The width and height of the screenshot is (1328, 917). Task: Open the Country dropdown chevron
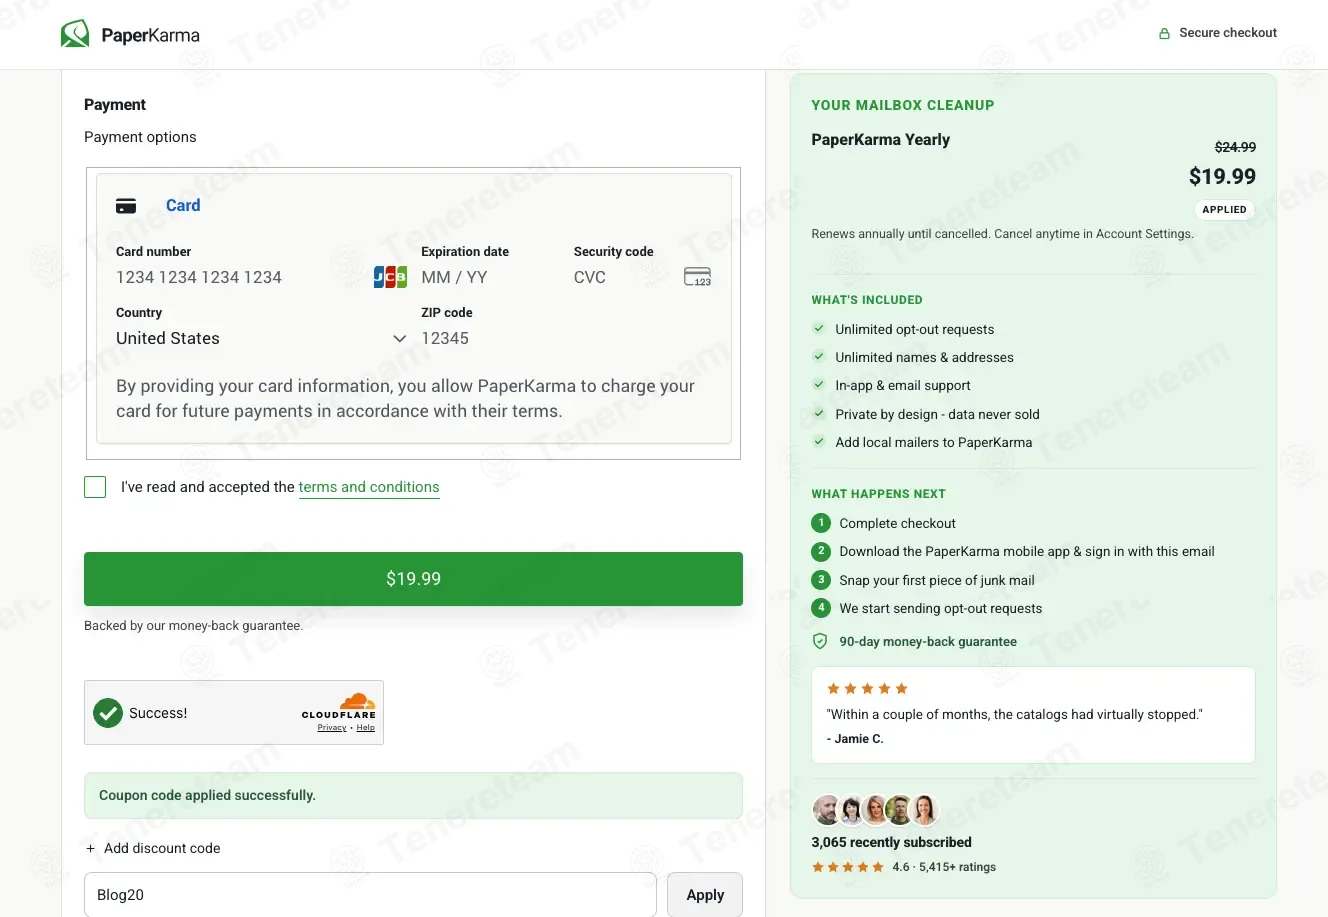pos(399,339)
